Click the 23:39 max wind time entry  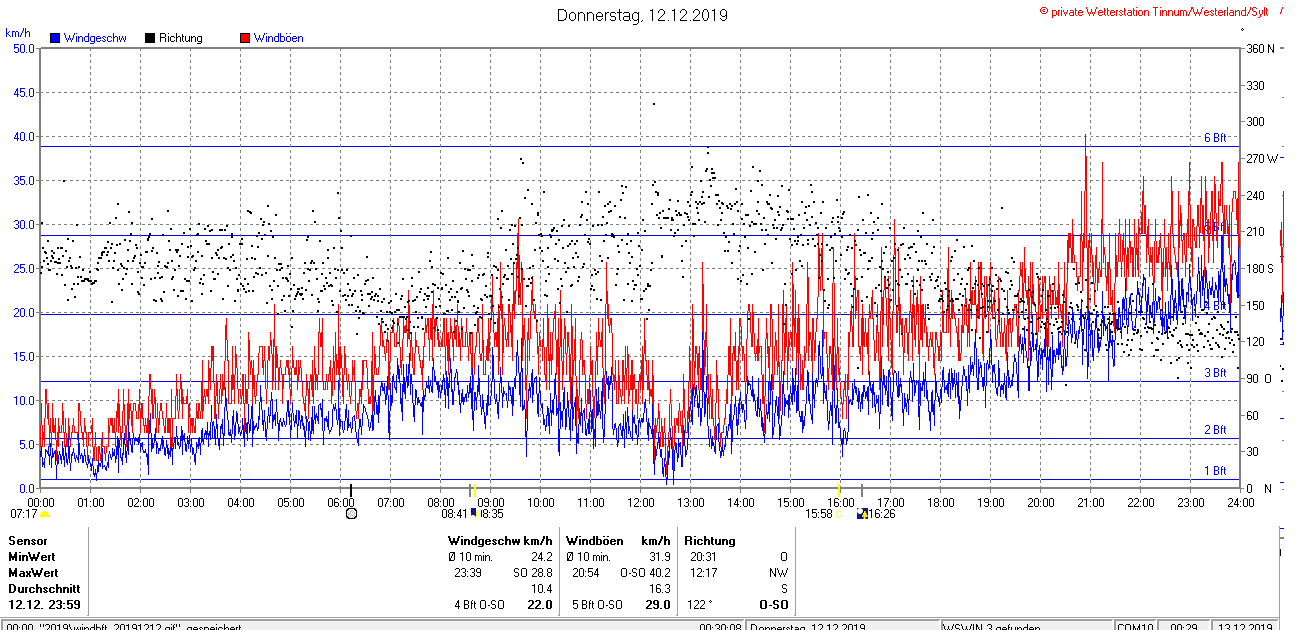click(469, 573)
